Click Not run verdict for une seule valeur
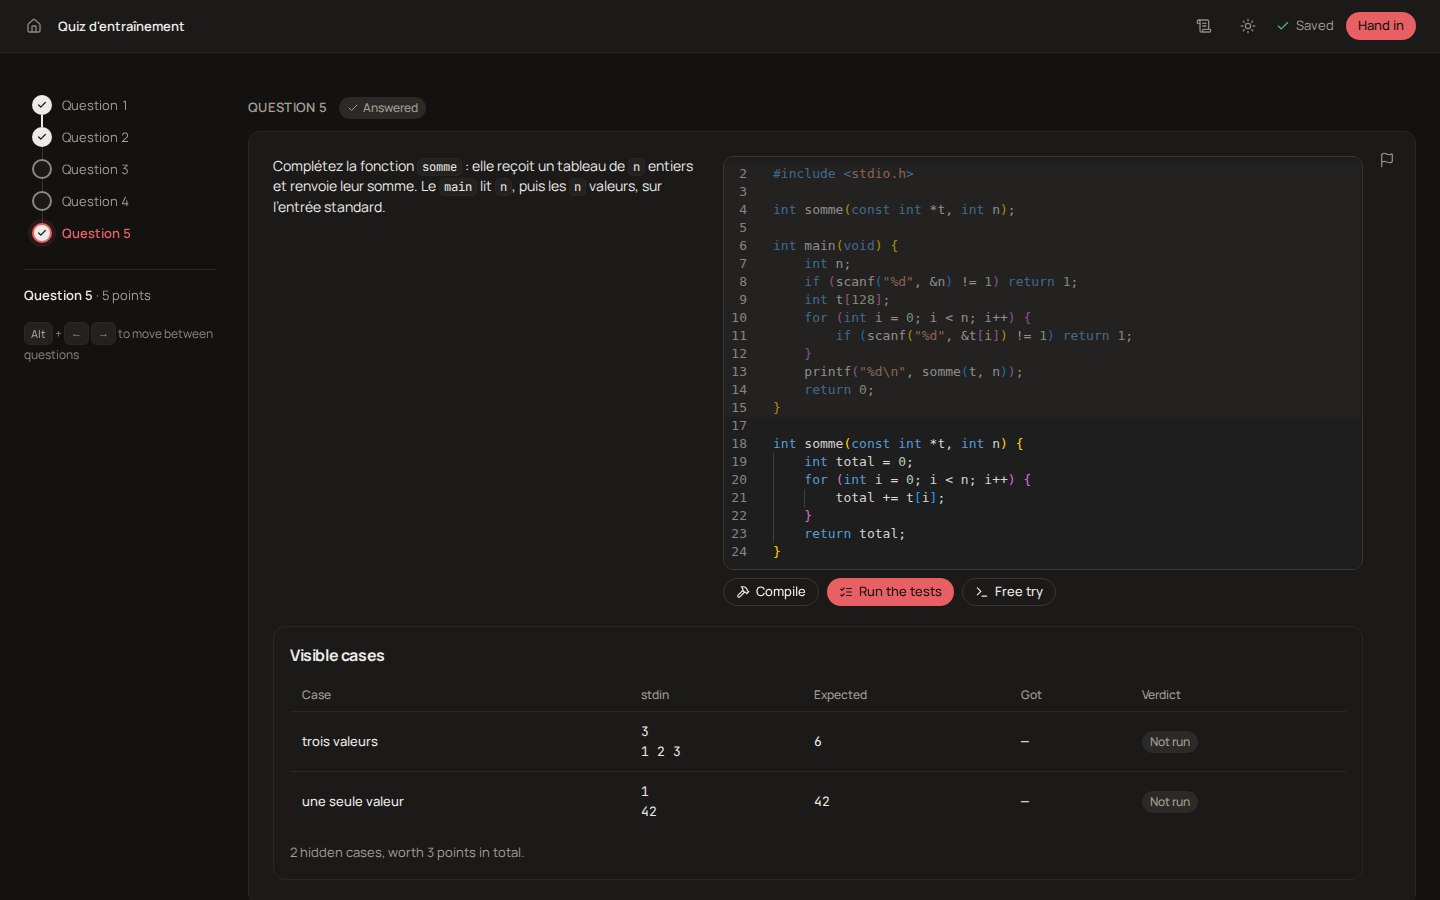 tap(1170, 802)
